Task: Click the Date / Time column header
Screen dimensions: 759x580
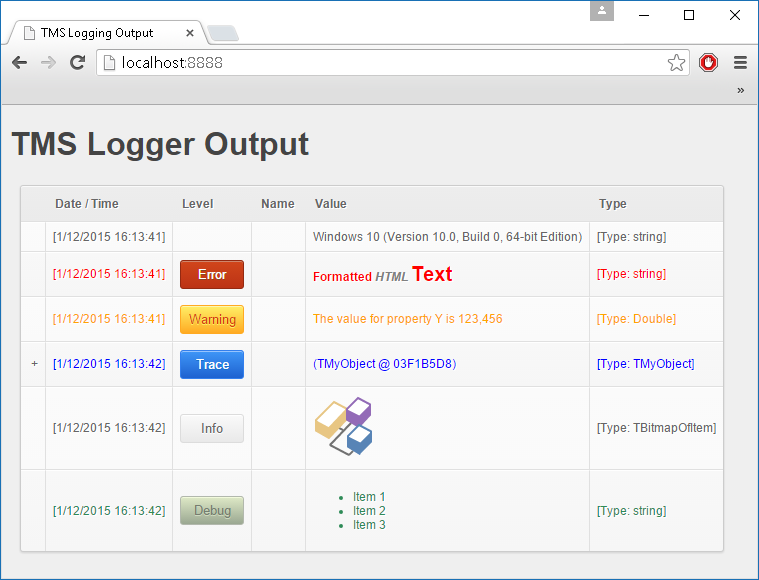Action: pyautogui.click(x=87, y=204)
